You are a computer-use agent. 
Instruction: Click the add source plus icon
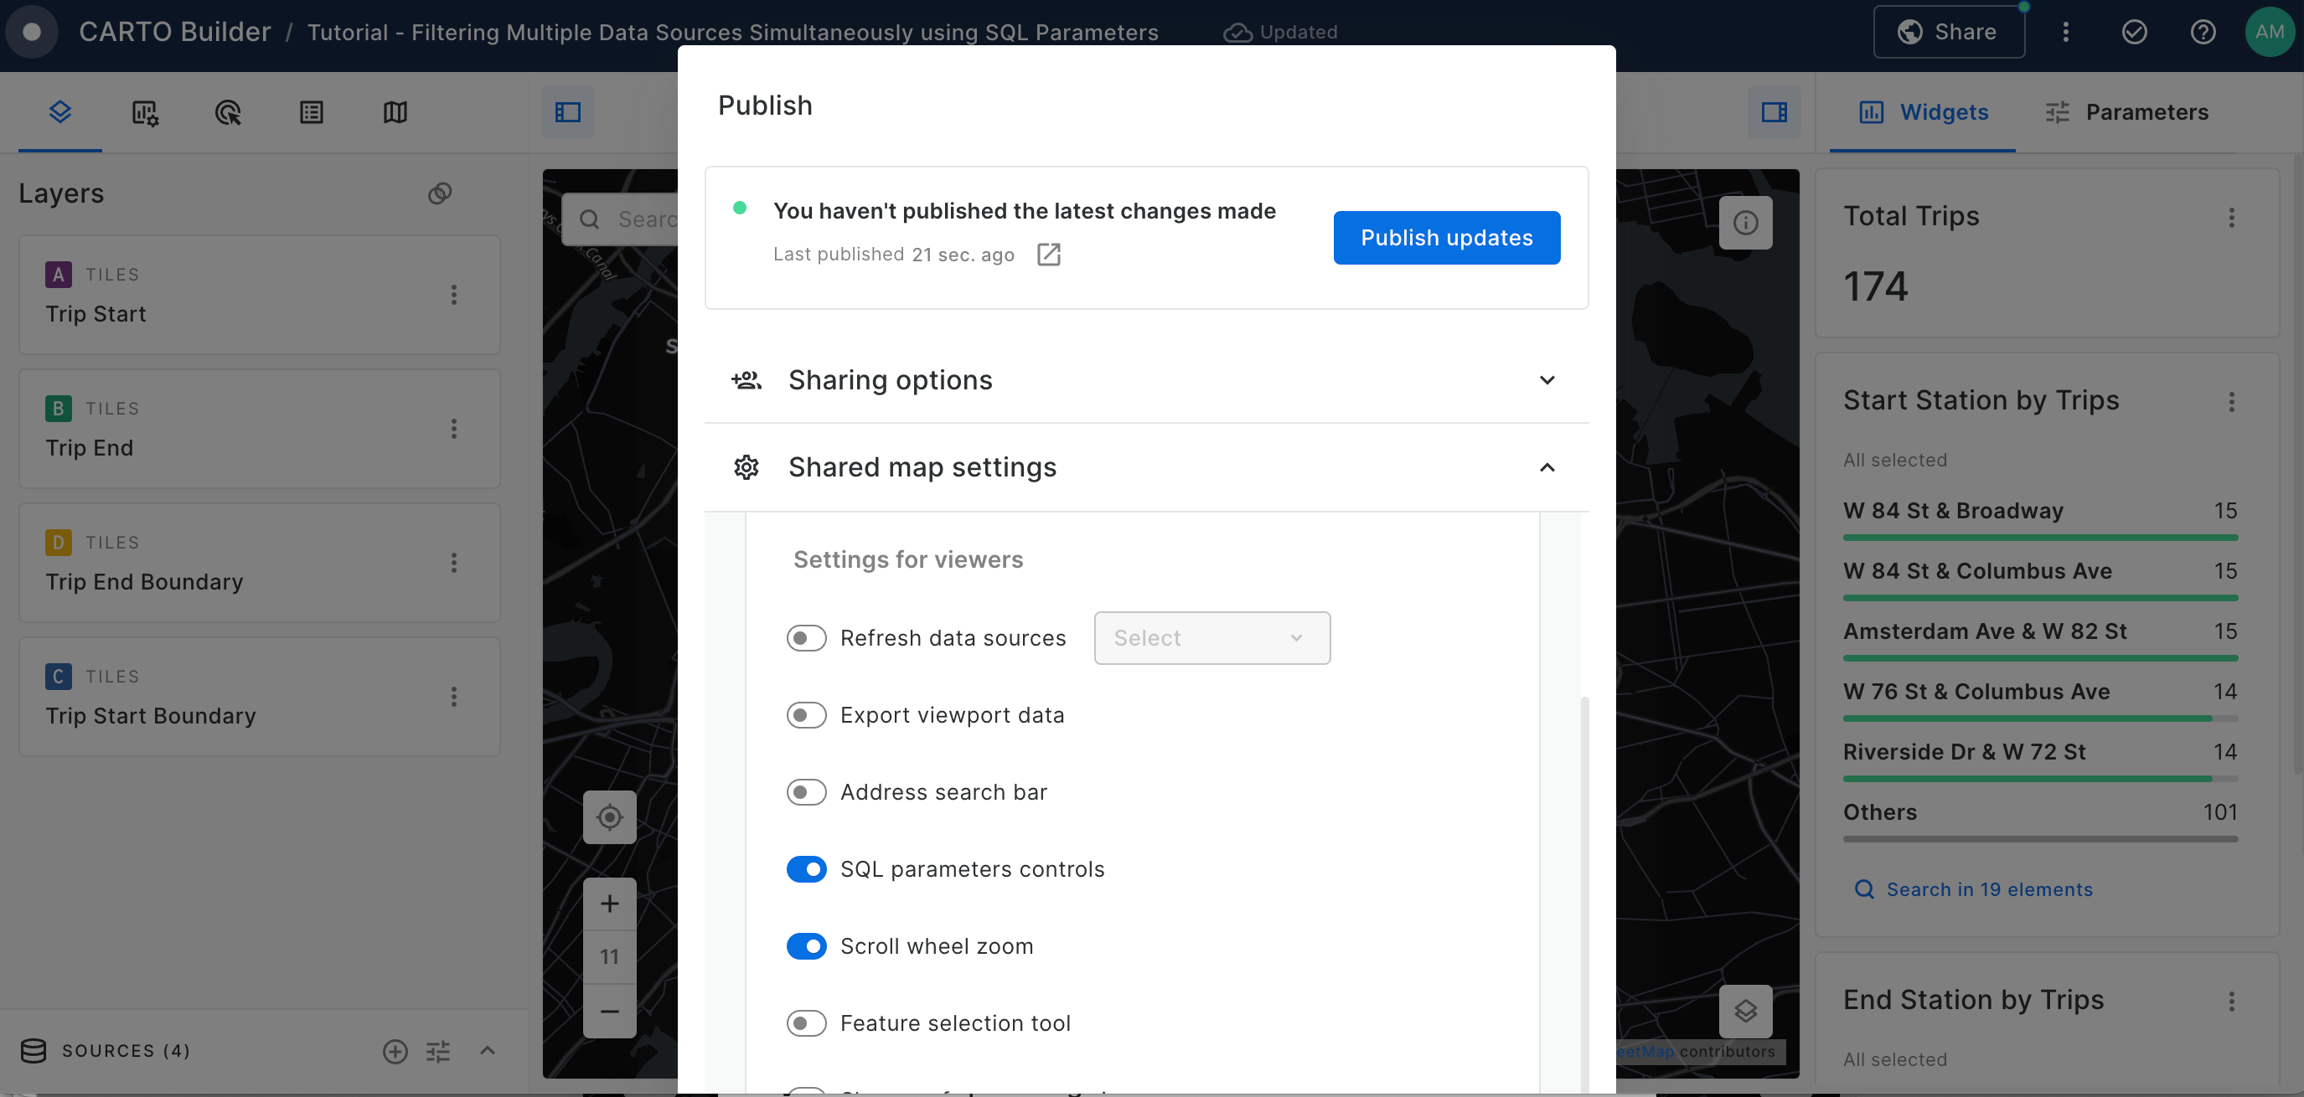pos(395,1051)
